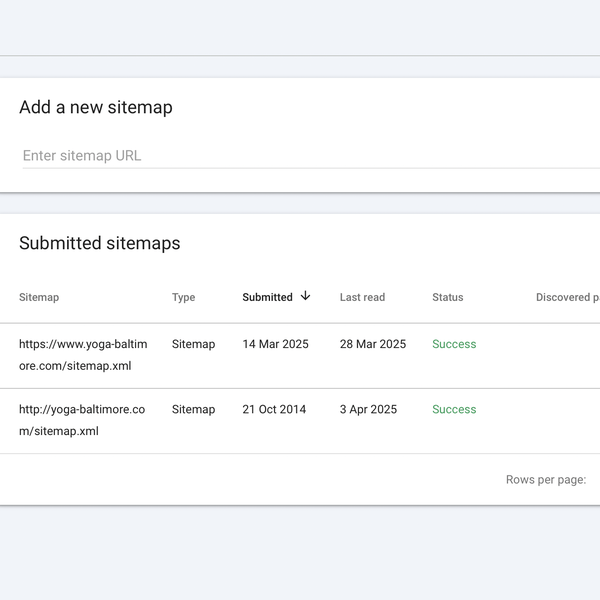Click the Status column header

pyautogui.click(x=447, y=297)
